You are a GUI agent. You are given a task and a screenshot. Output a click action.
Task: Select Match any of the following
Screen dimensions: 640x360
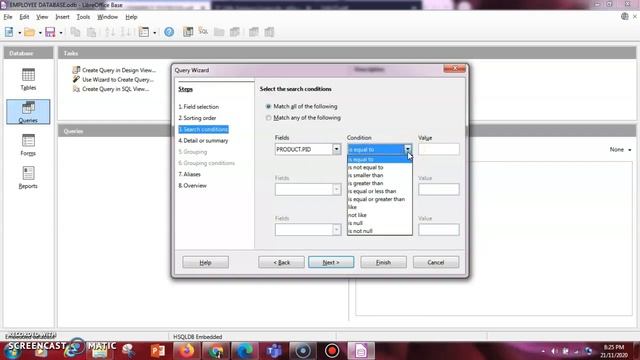tap(303, 118)
